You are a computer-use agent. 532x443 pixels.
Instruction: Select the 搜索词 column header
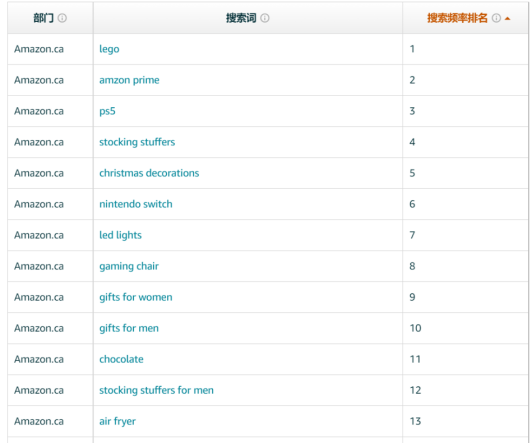pyautogui.click(x=241, y=18)
